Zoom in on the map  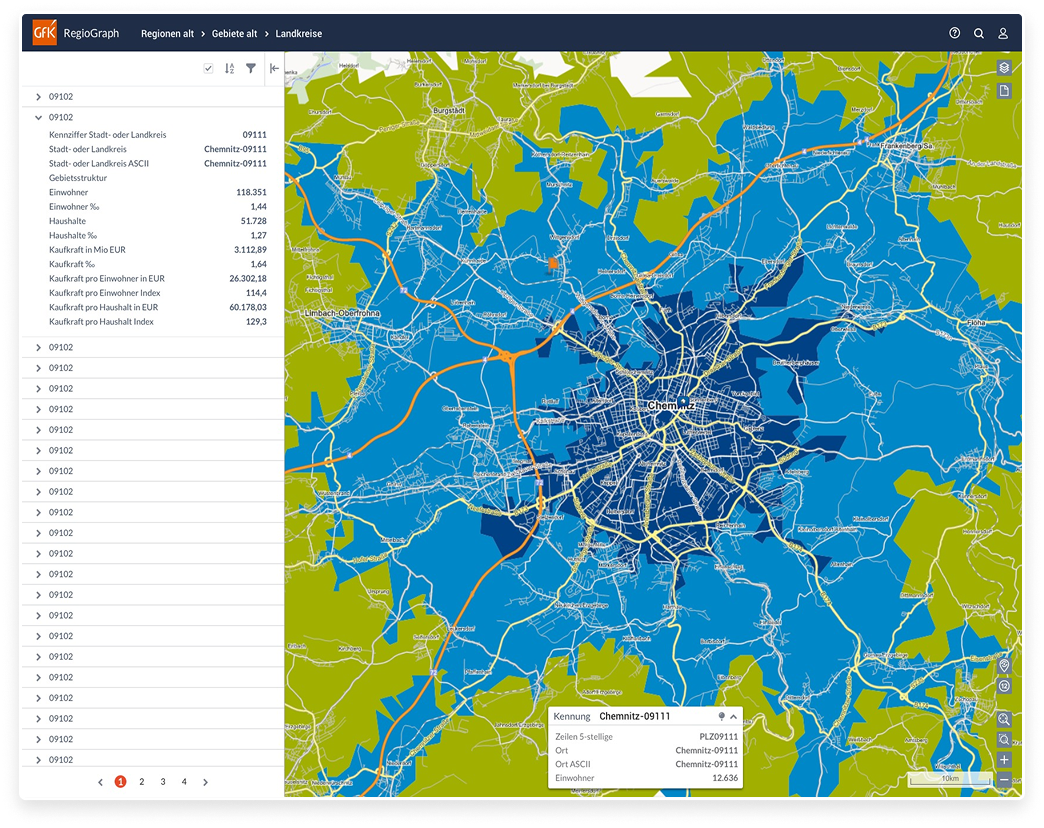tap(1004, 760)
